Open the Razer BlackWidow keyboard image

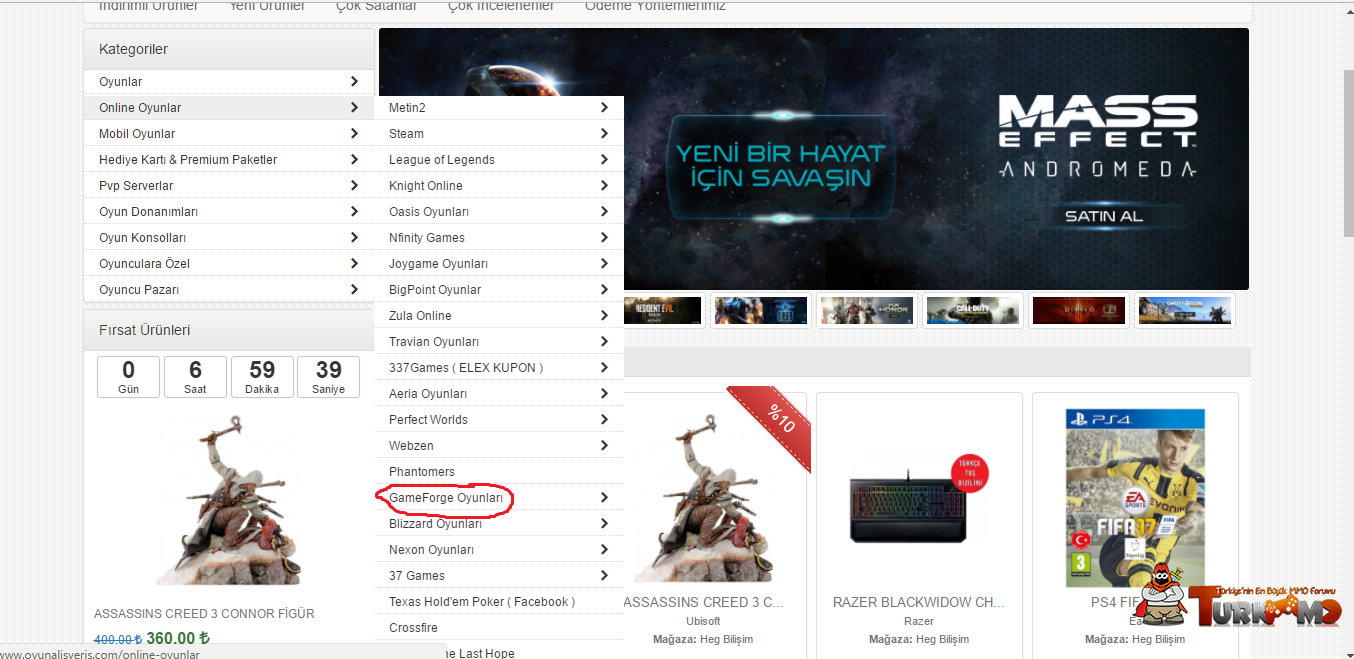click(919, 499)
